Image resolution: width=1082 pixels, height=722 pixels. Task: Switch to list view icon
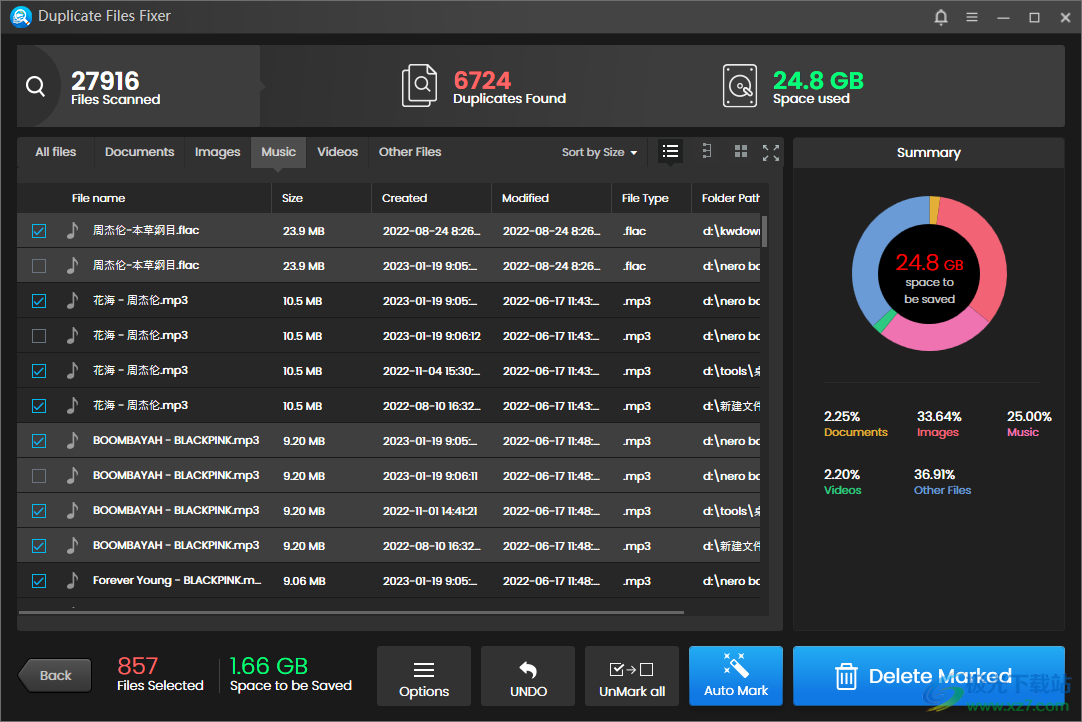tap(671, 152)
